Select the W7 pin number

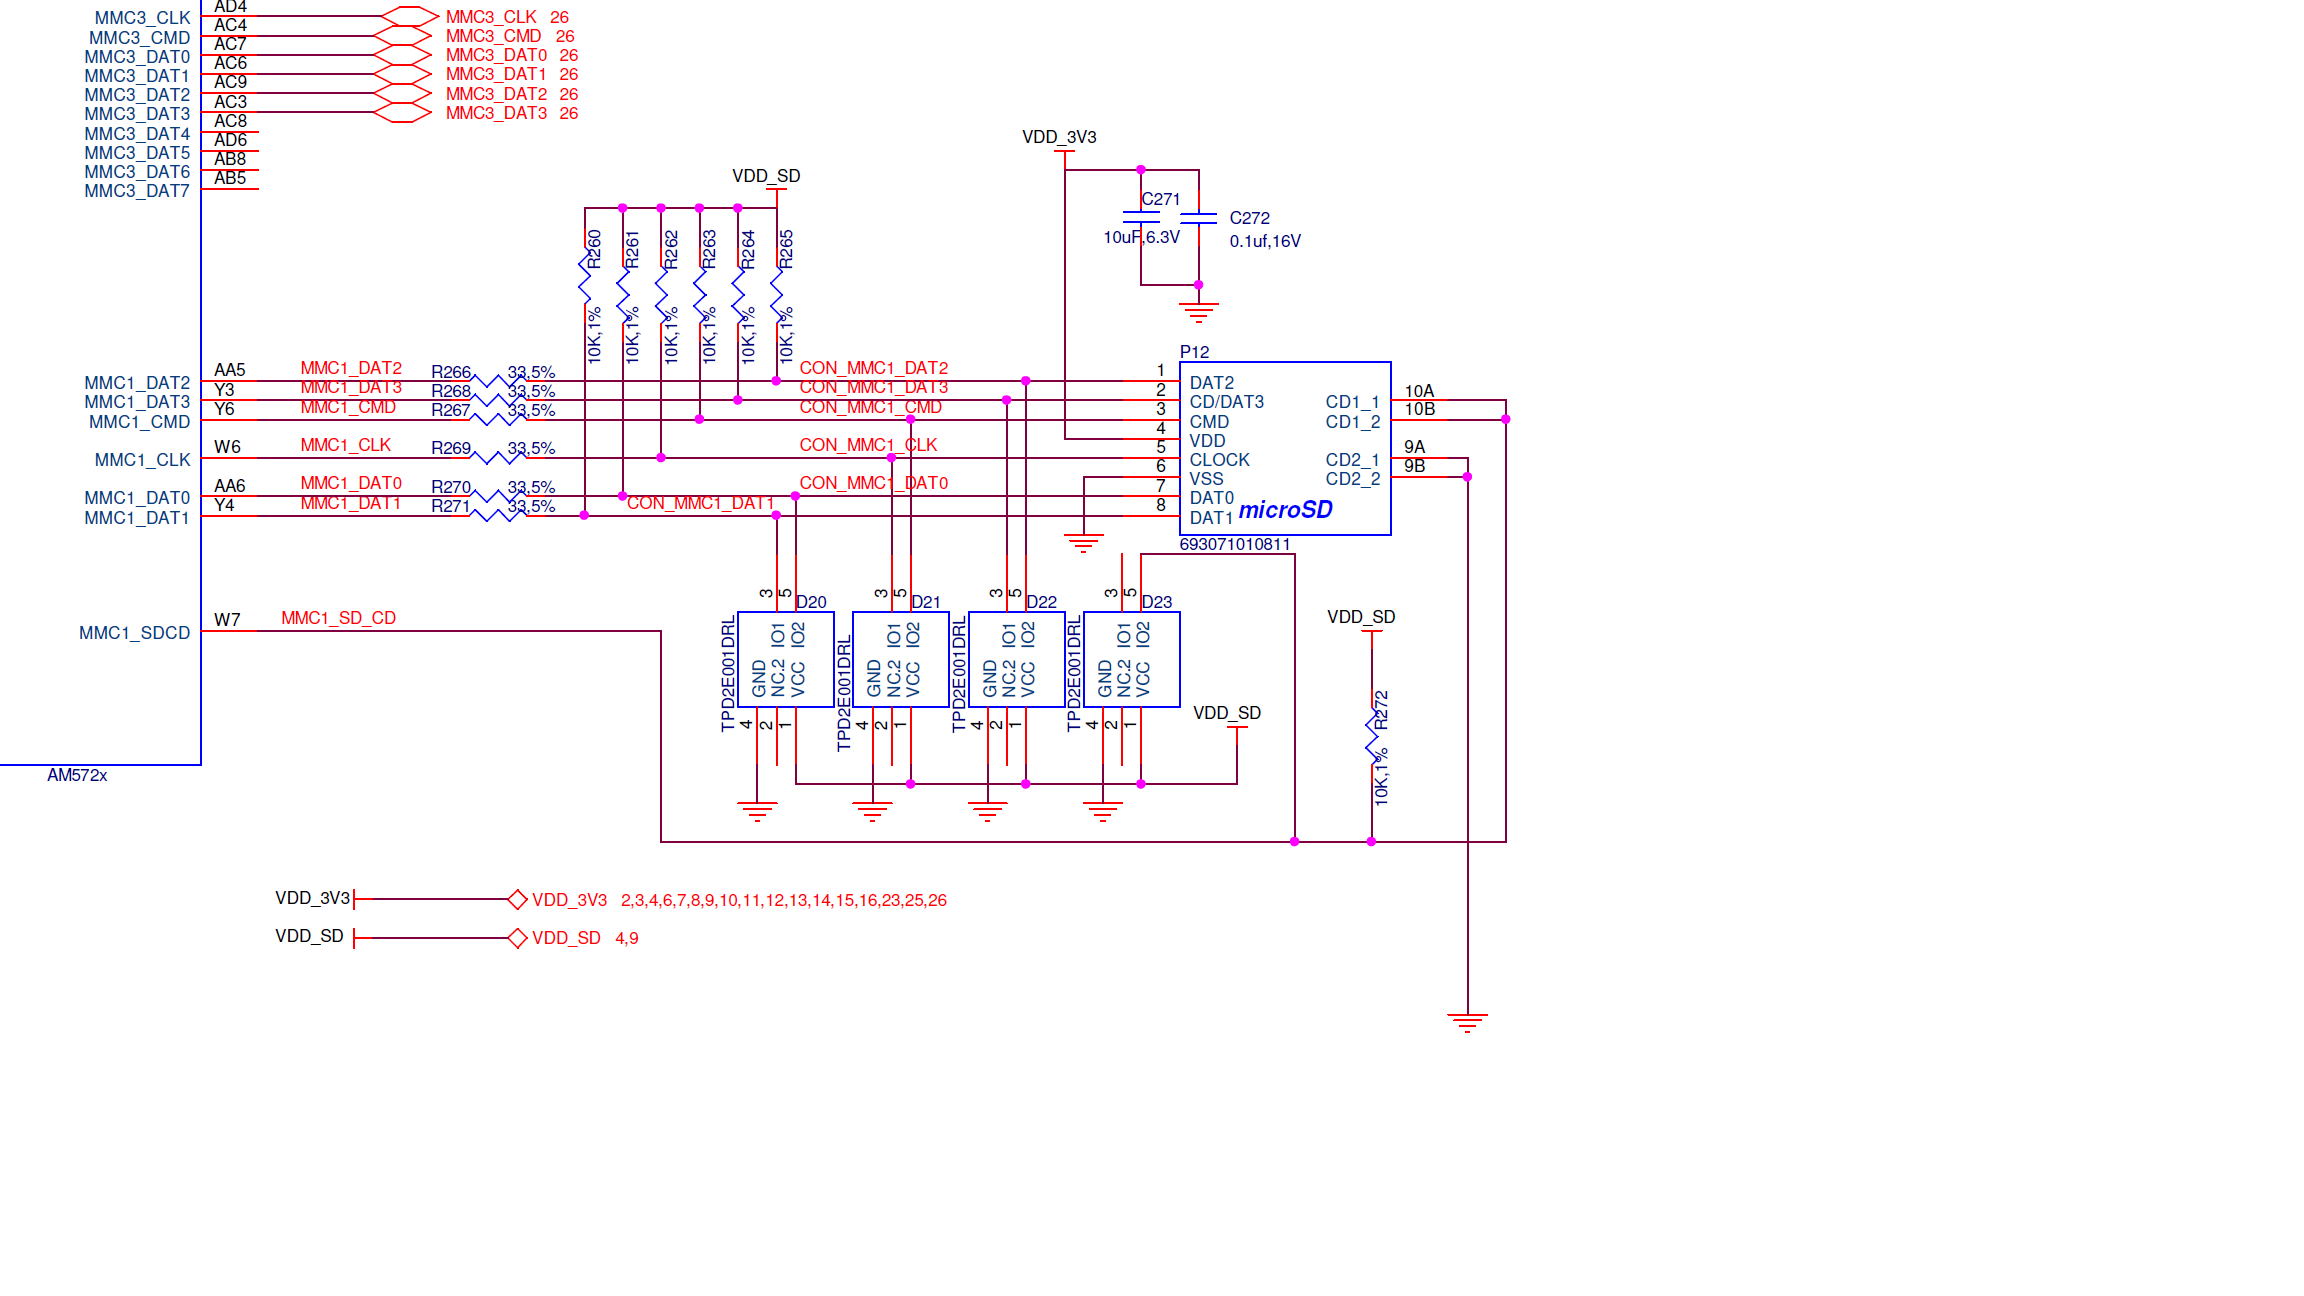point(227,620)
